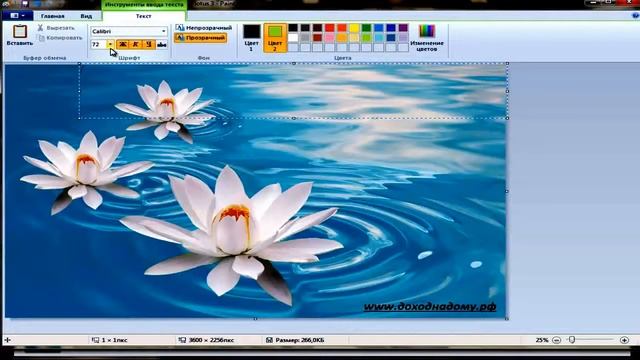
Task: Click the cursor position crosshair icon in status bar
Action: 7,340
